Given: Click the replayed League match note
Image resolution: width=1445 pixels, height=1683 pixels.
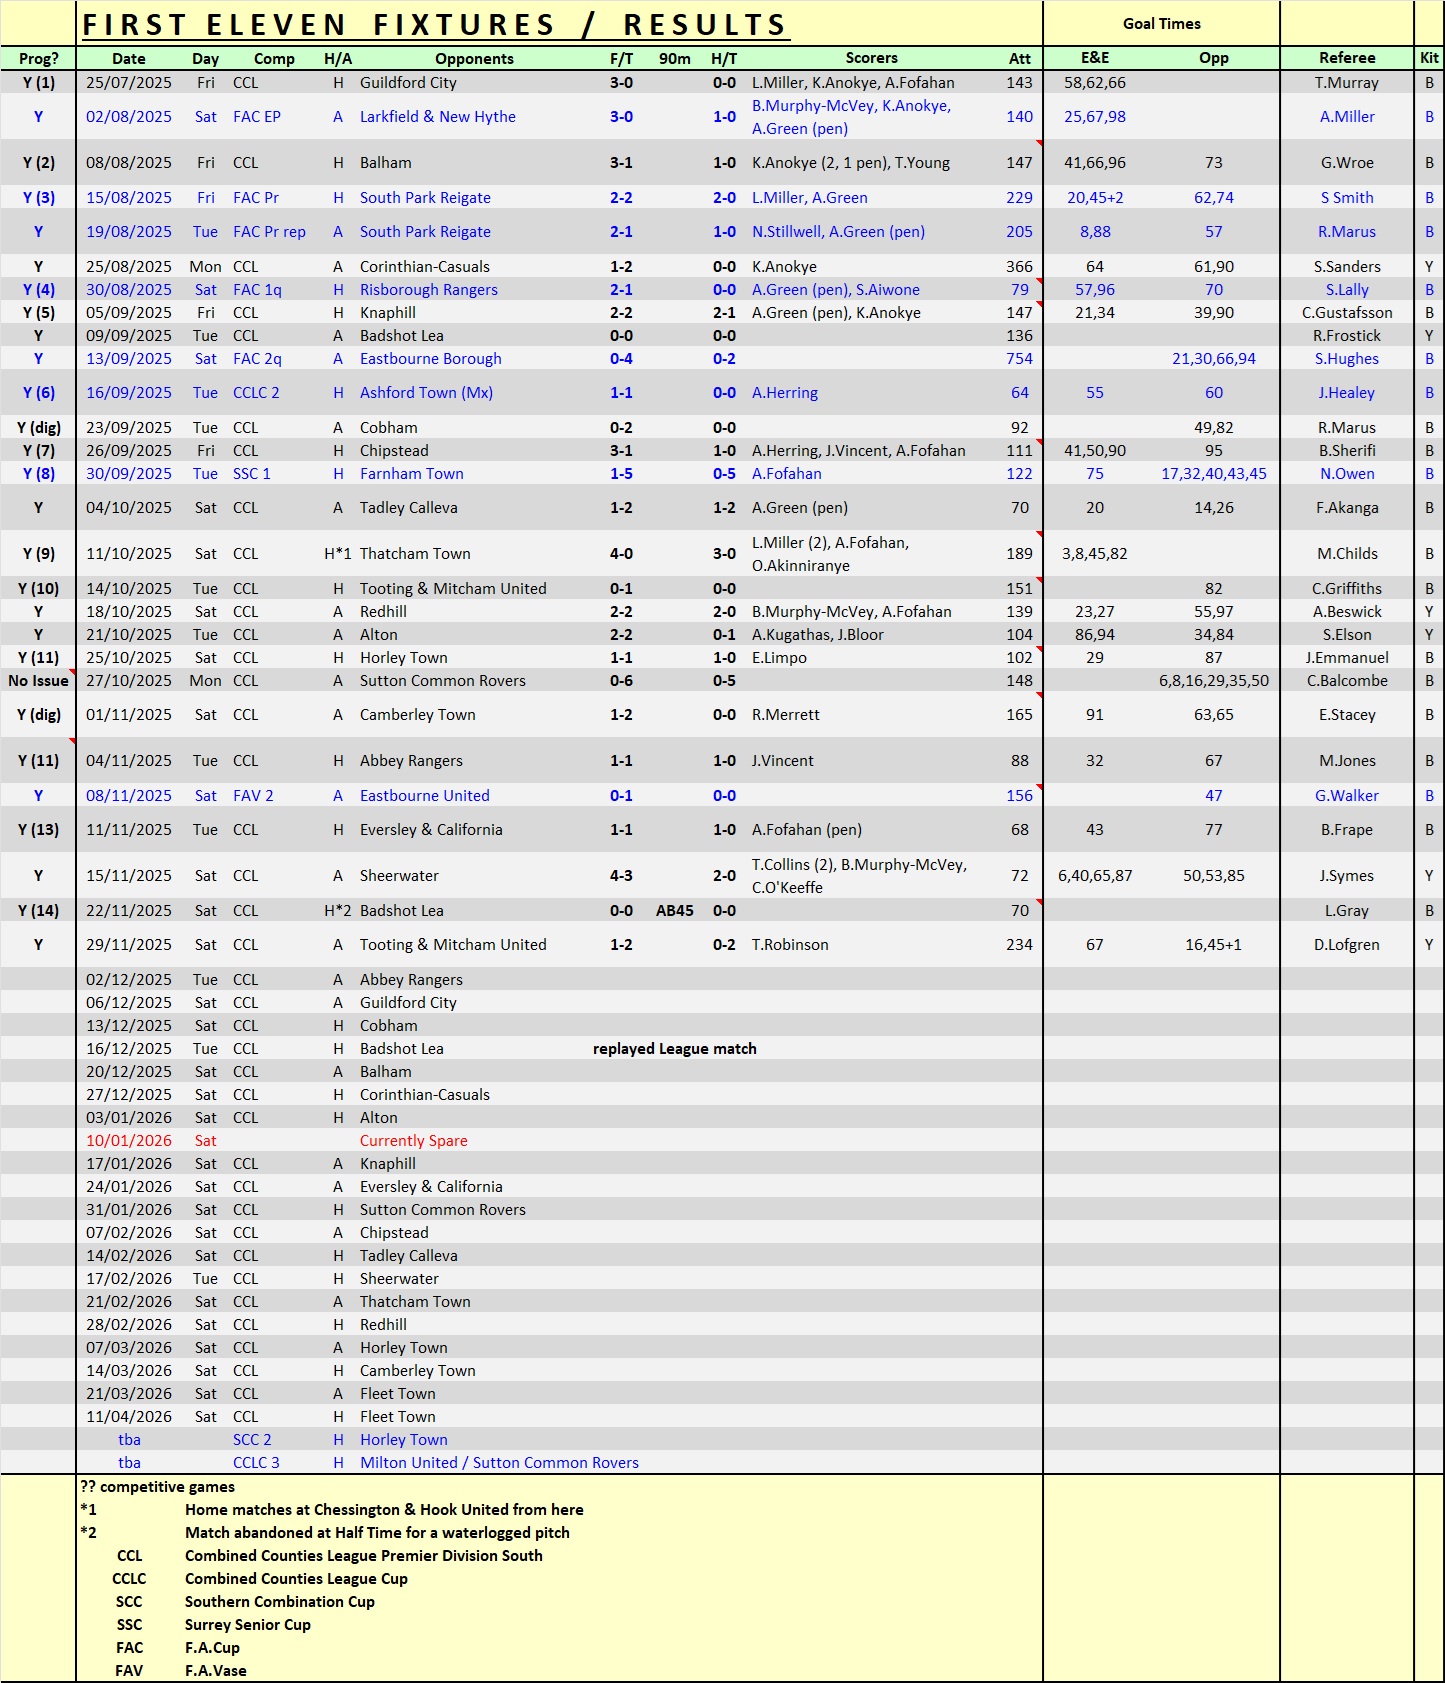Looking at the screenshot, I should pos(674,1049).
